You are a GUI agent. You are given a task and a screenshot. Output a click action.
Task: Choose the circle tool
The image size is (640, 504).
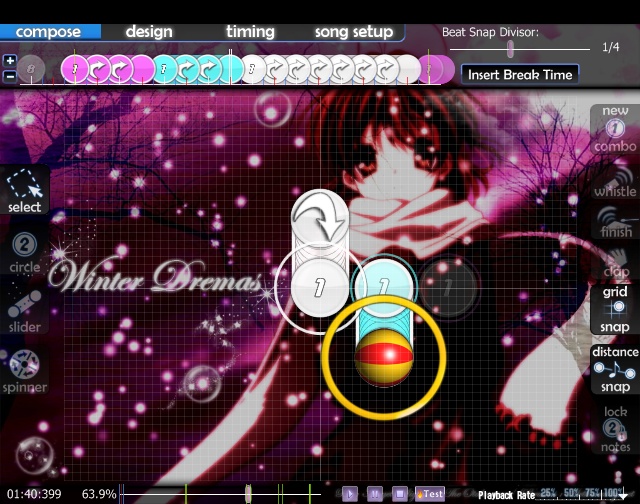pyautogui.click(x=24, y=252)
